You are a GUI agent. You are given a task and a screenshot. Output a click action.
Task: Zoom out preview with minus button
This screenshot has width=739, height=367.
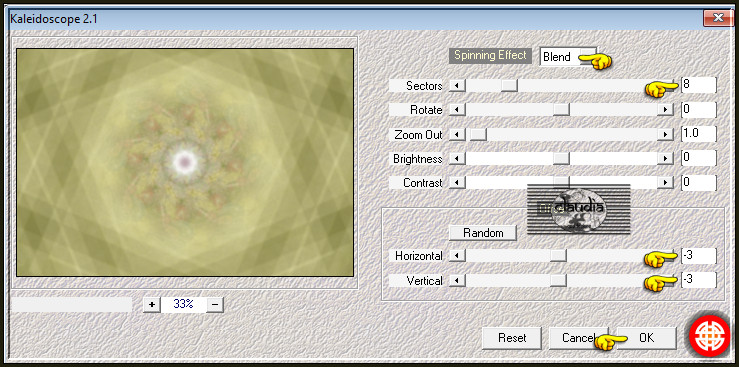(214, 304)
